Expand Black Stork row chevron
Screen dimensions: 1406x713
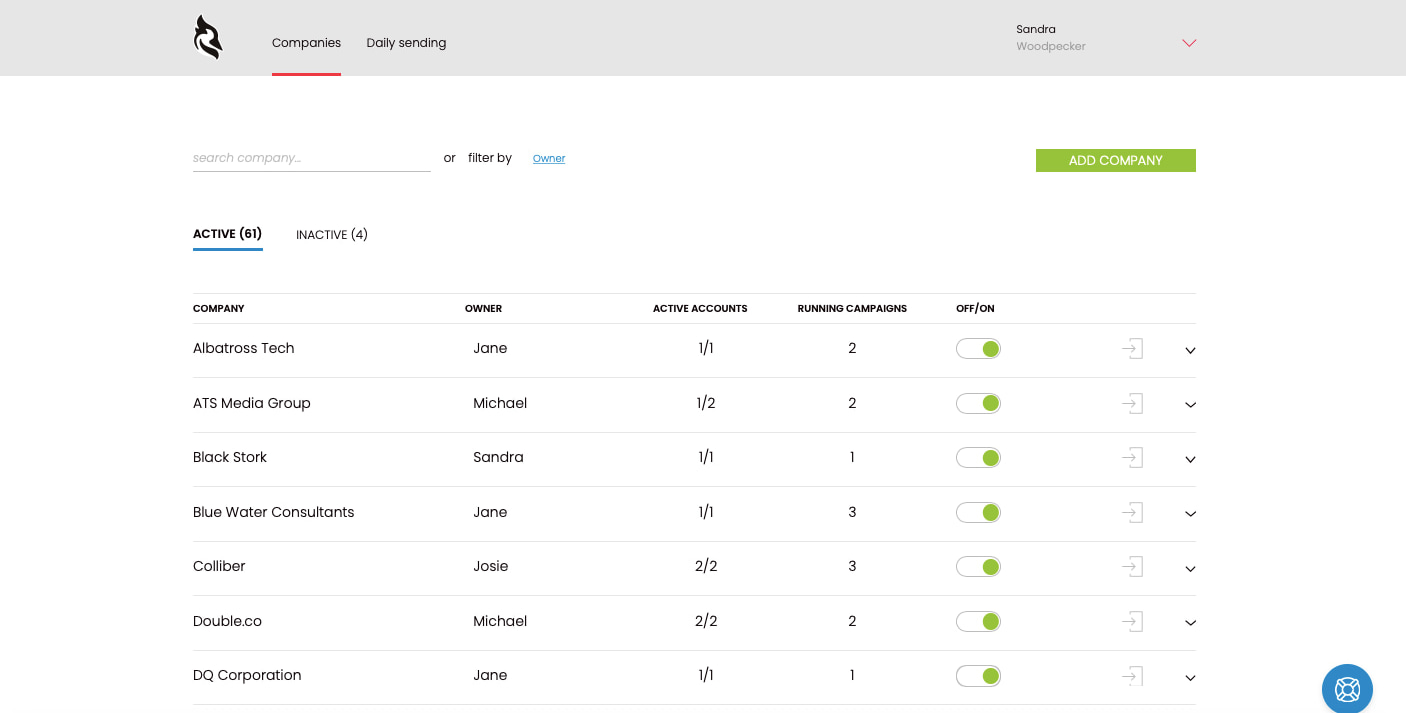click(x=1190, y=460)
